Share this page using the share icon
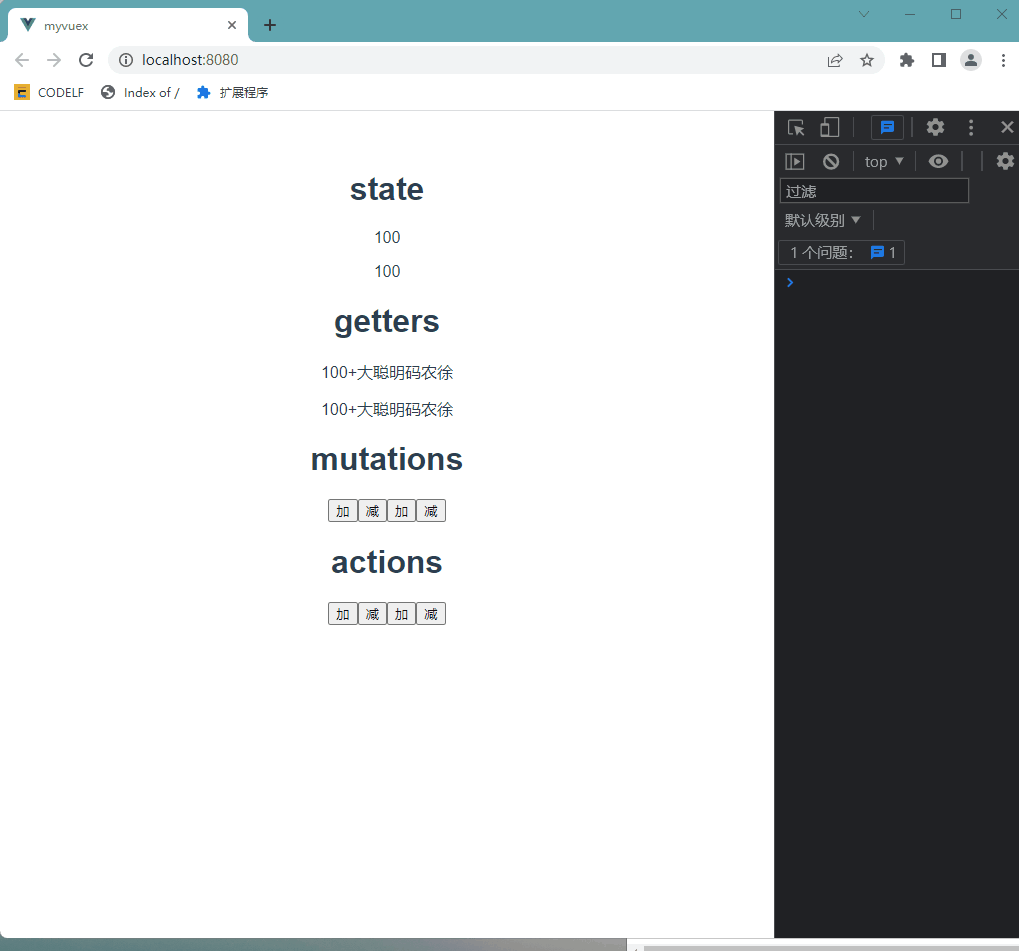The width and height of the screenshot is (1019, 951). click(835, 60)
